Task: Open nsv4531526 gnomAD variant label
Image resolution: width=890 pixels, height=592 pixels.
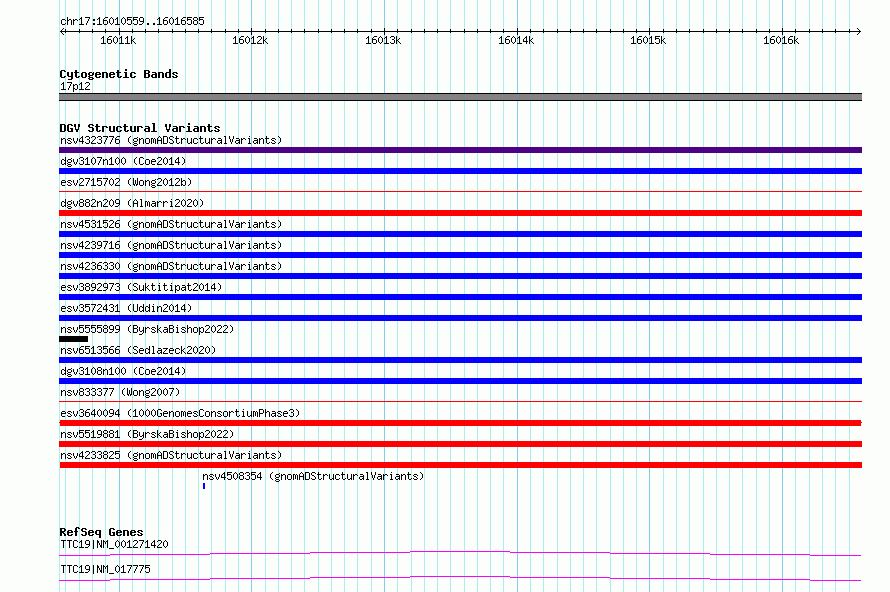Action: pos(171,224)
